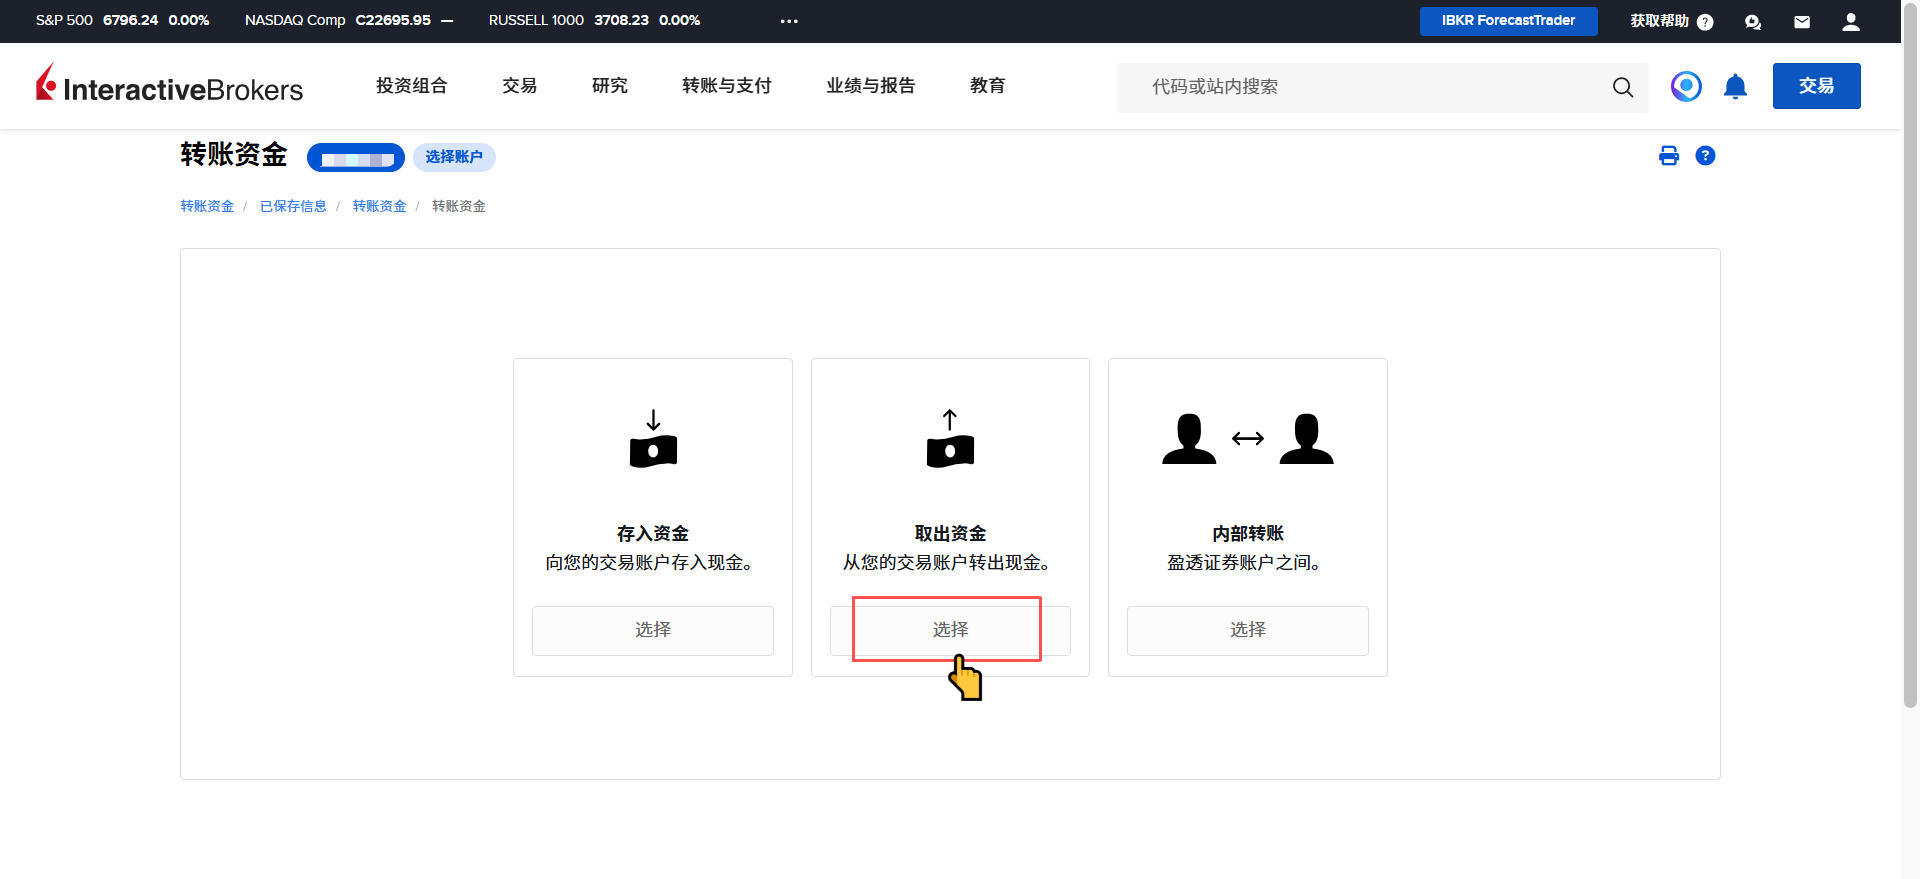The image size is (1920, 879).
Task: Open the blue help question mark icon
Action: click(x=1705, y=156)
